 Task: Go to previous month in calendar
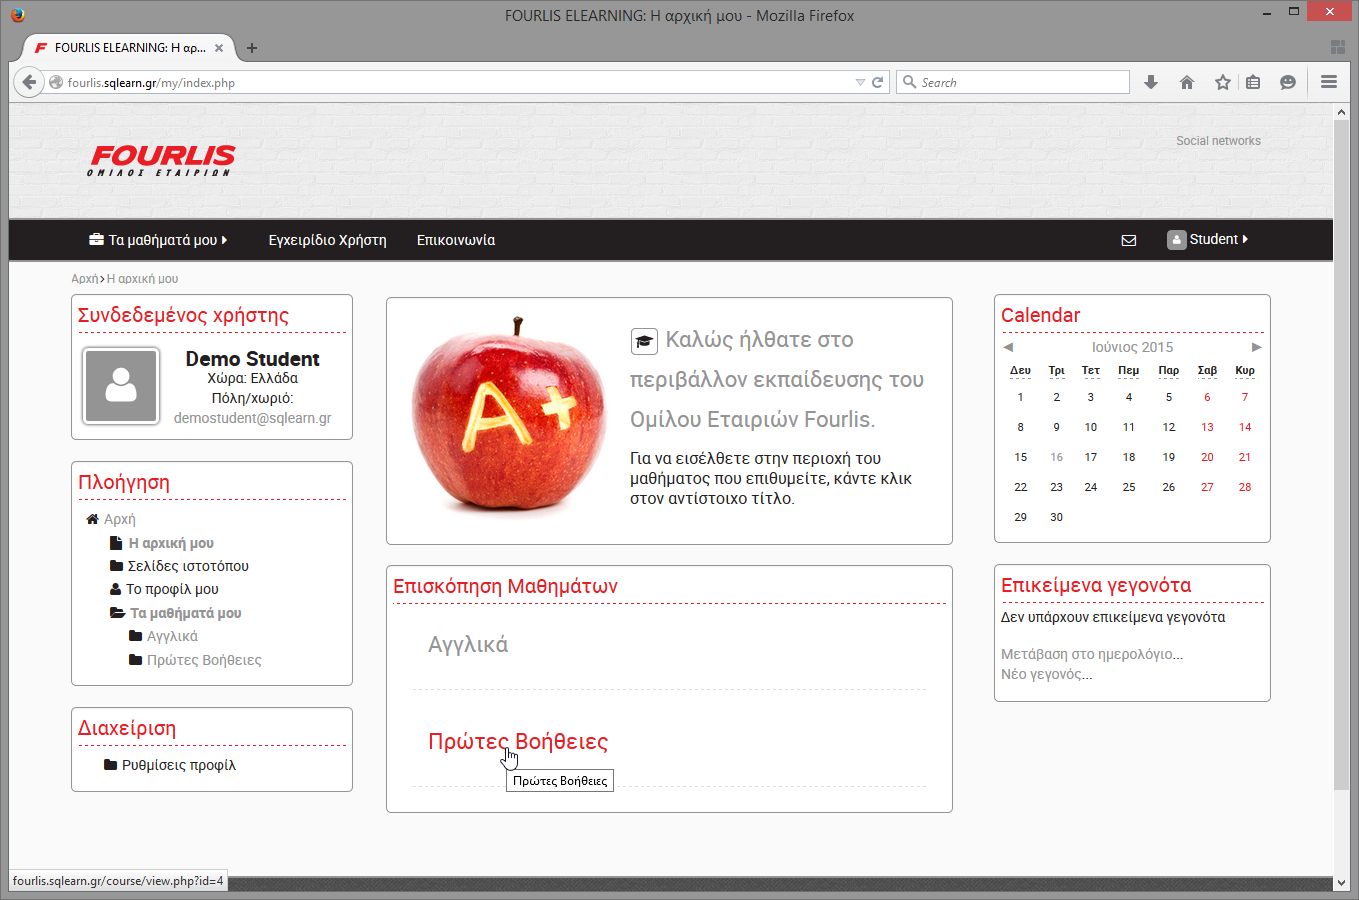pos(1008,347)
